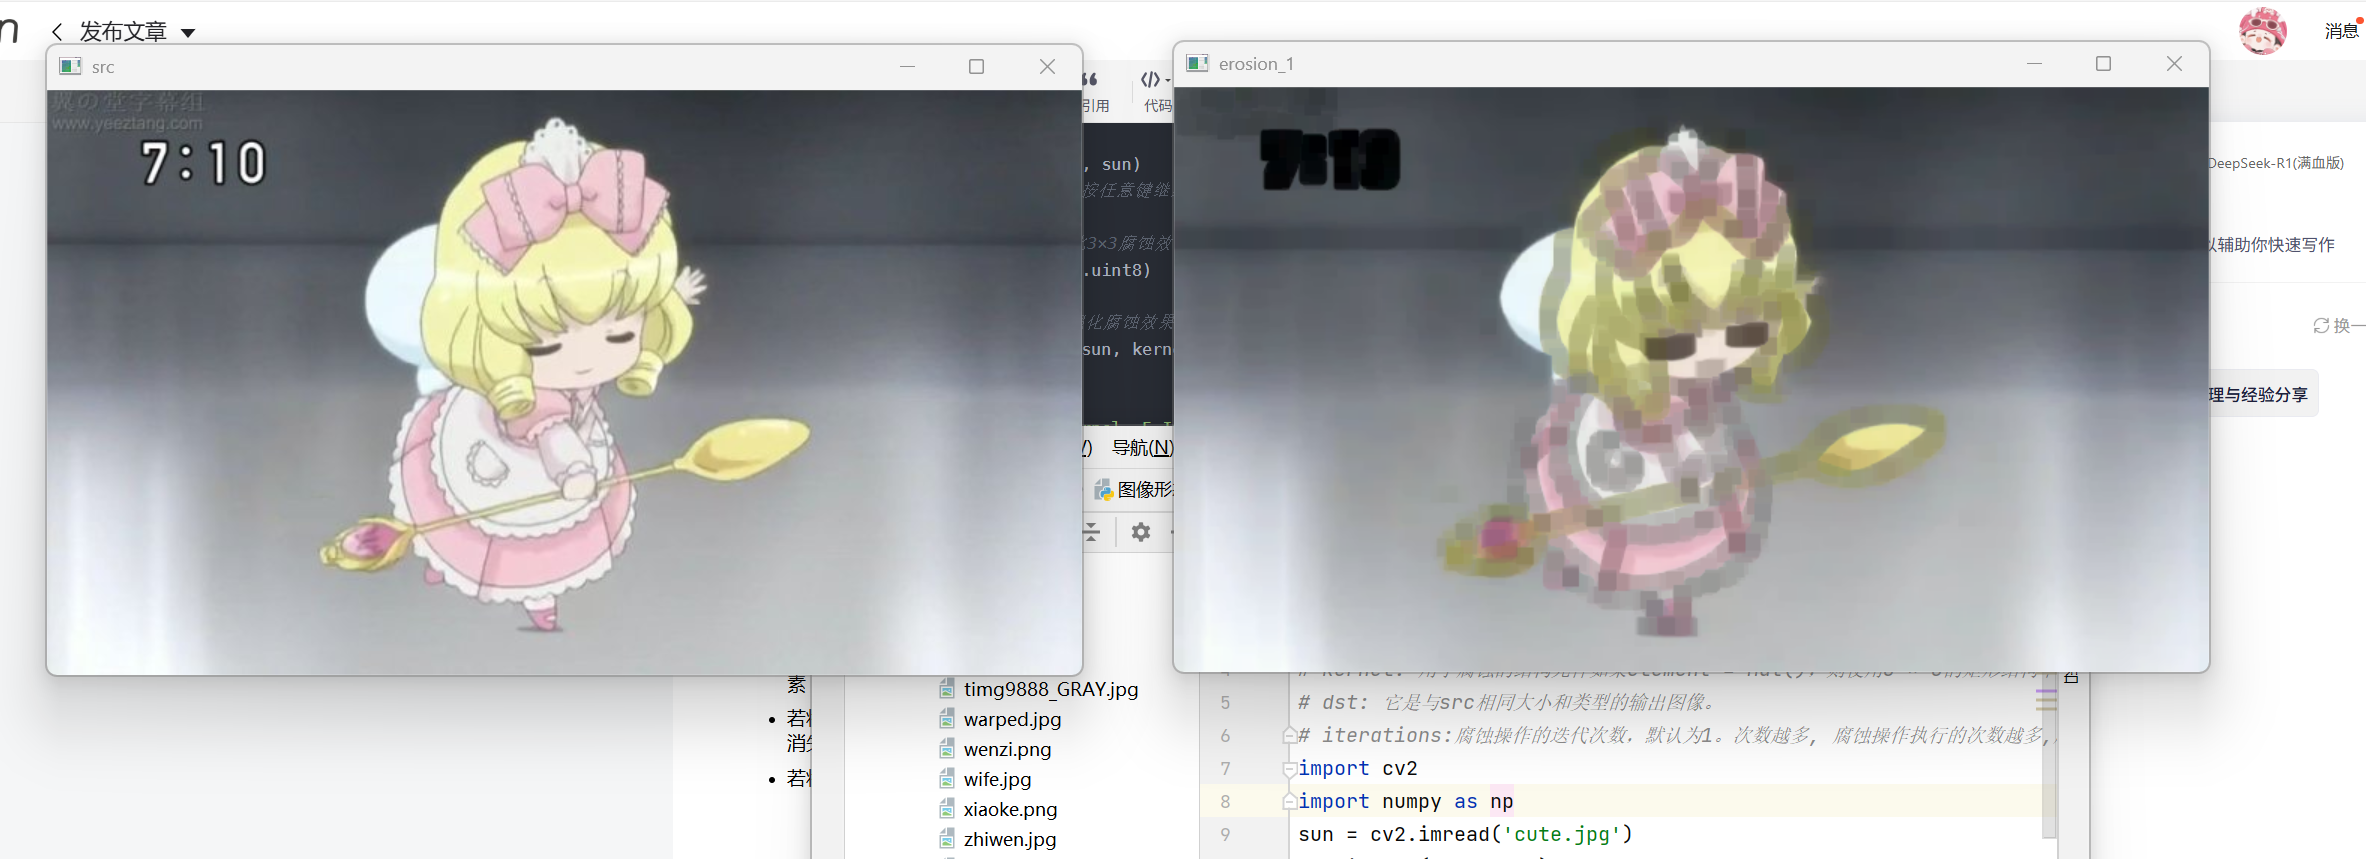
Task: Click the image file icon of zhiwen.jpg
Action: (x=947, y=839)
